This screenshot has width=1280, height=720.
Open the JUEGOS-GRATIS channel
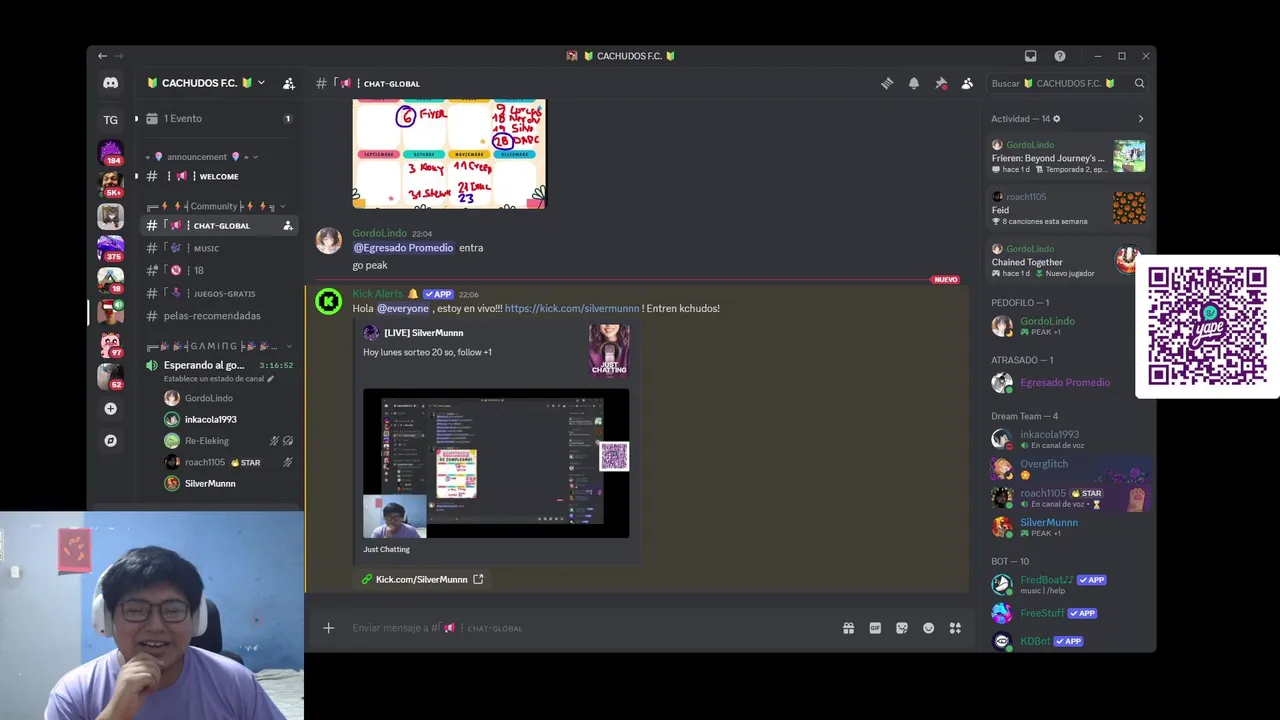[x=219, y=293]
